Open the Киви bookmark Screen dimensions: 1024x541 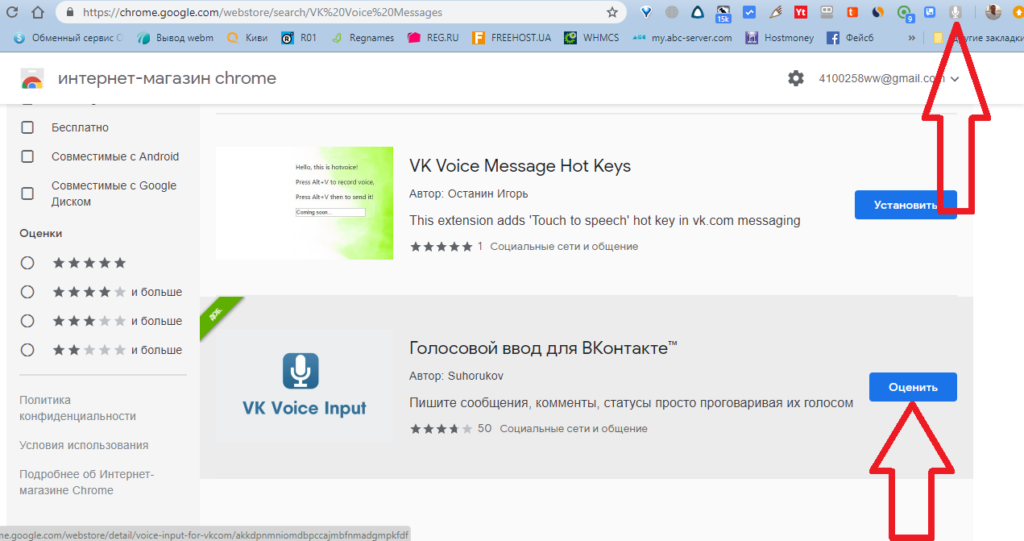(x=247, y=38)
